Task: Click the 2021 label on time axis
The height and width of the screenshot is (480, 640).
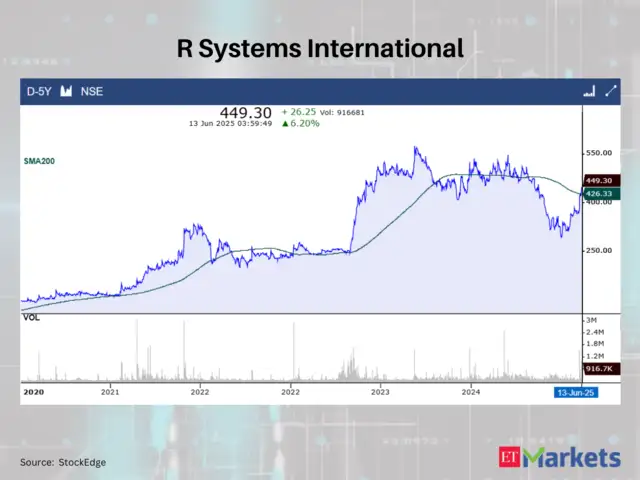Action: pyautogui.click(x=110, y=392)
